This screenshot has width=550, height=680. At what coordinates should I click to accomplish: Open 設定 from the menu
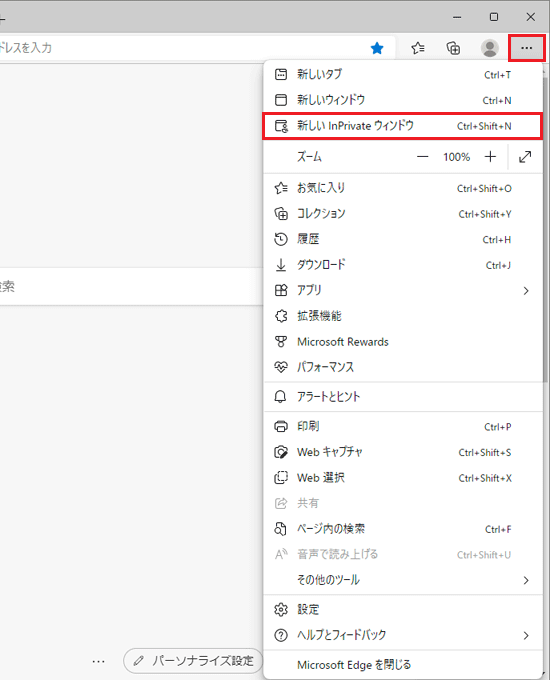coord(403,610)
